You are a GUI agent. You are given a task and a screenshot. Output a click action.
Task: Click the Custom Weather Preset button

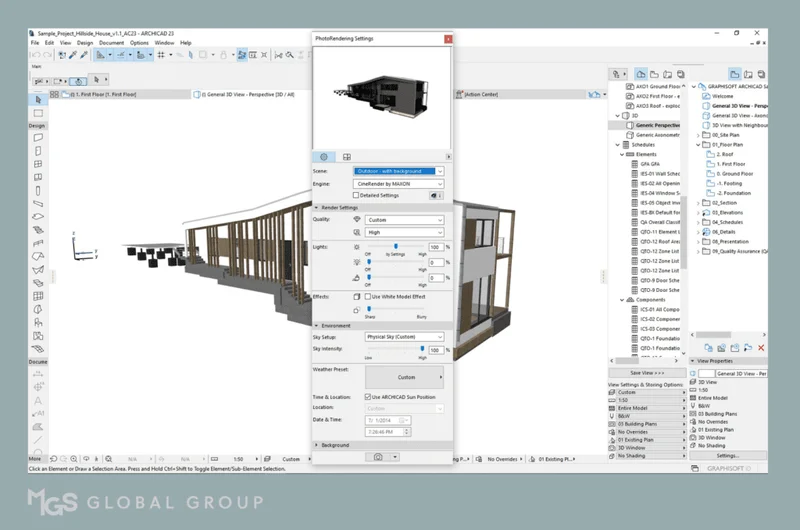click(x=406, y=377)
